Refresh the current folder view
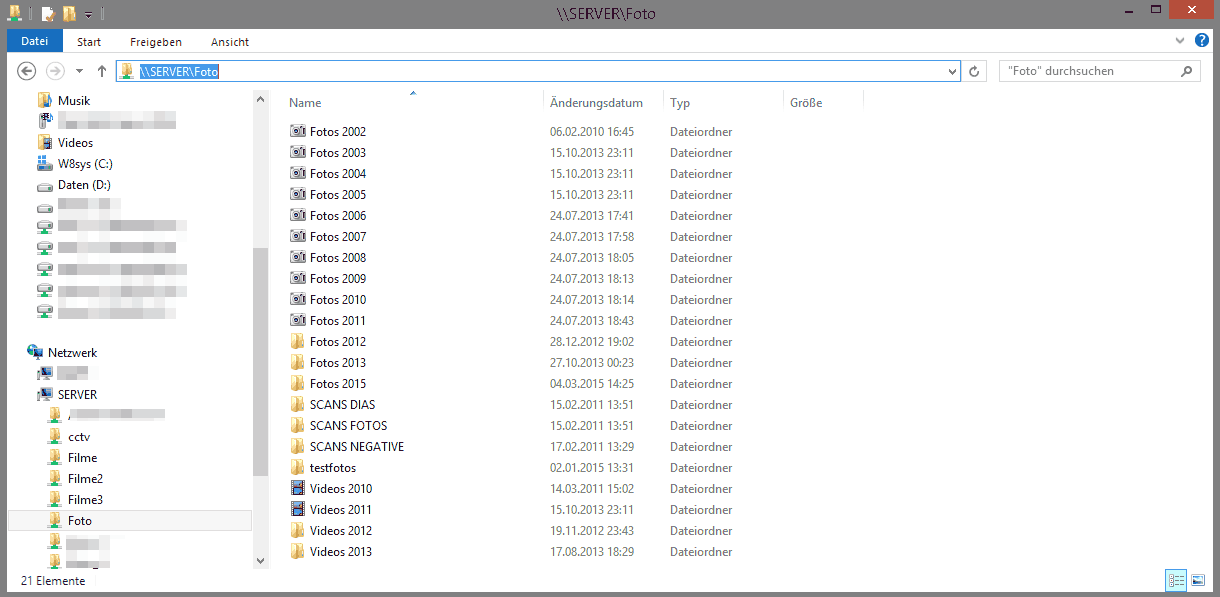This screenshot has width=1220, height=597. click(x=975, y=71)
